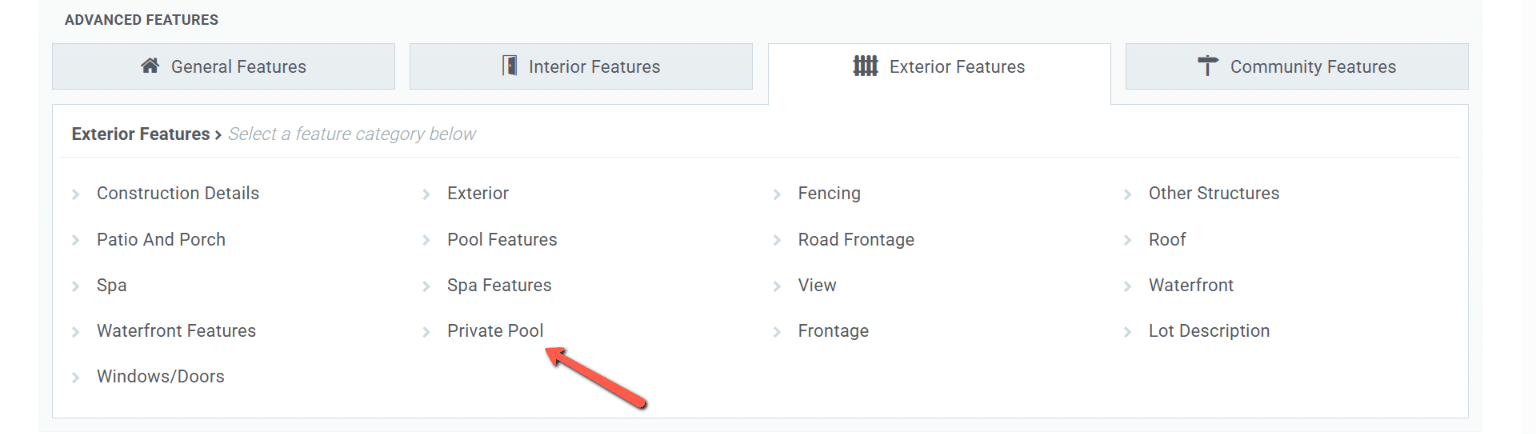Viewport: 1536px width, 434px height.
Task: Expand the Pool Features category
Action: [502, 239]
